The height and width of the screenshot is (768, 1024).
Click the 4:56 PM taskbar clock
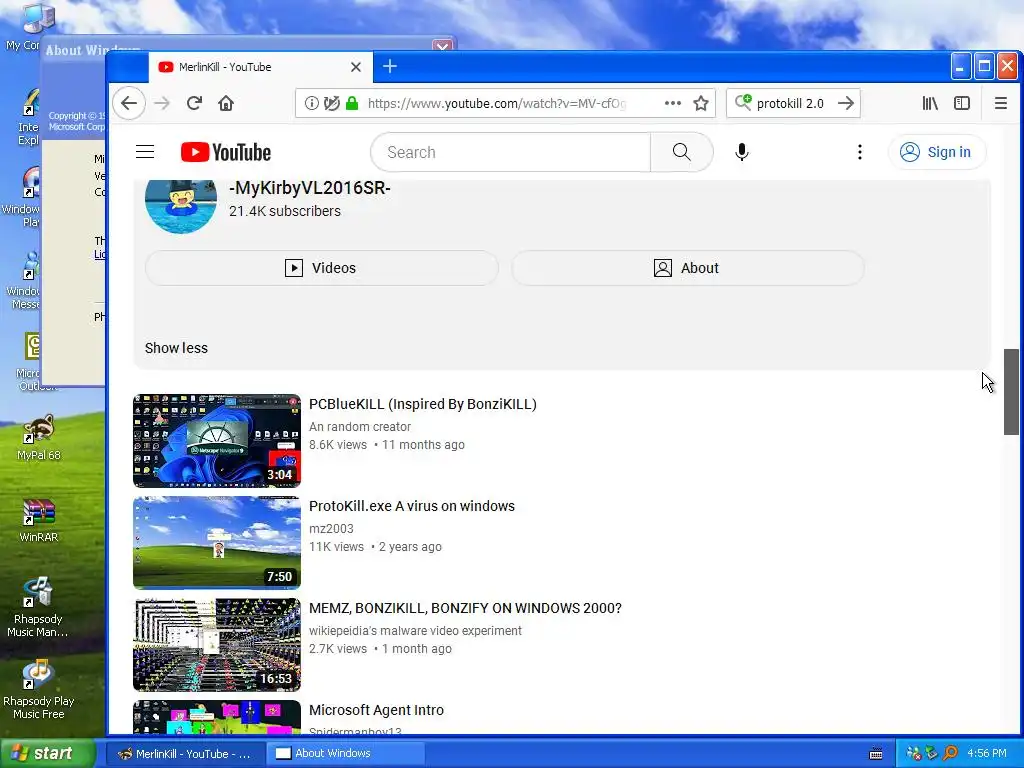tap(987, 753)
